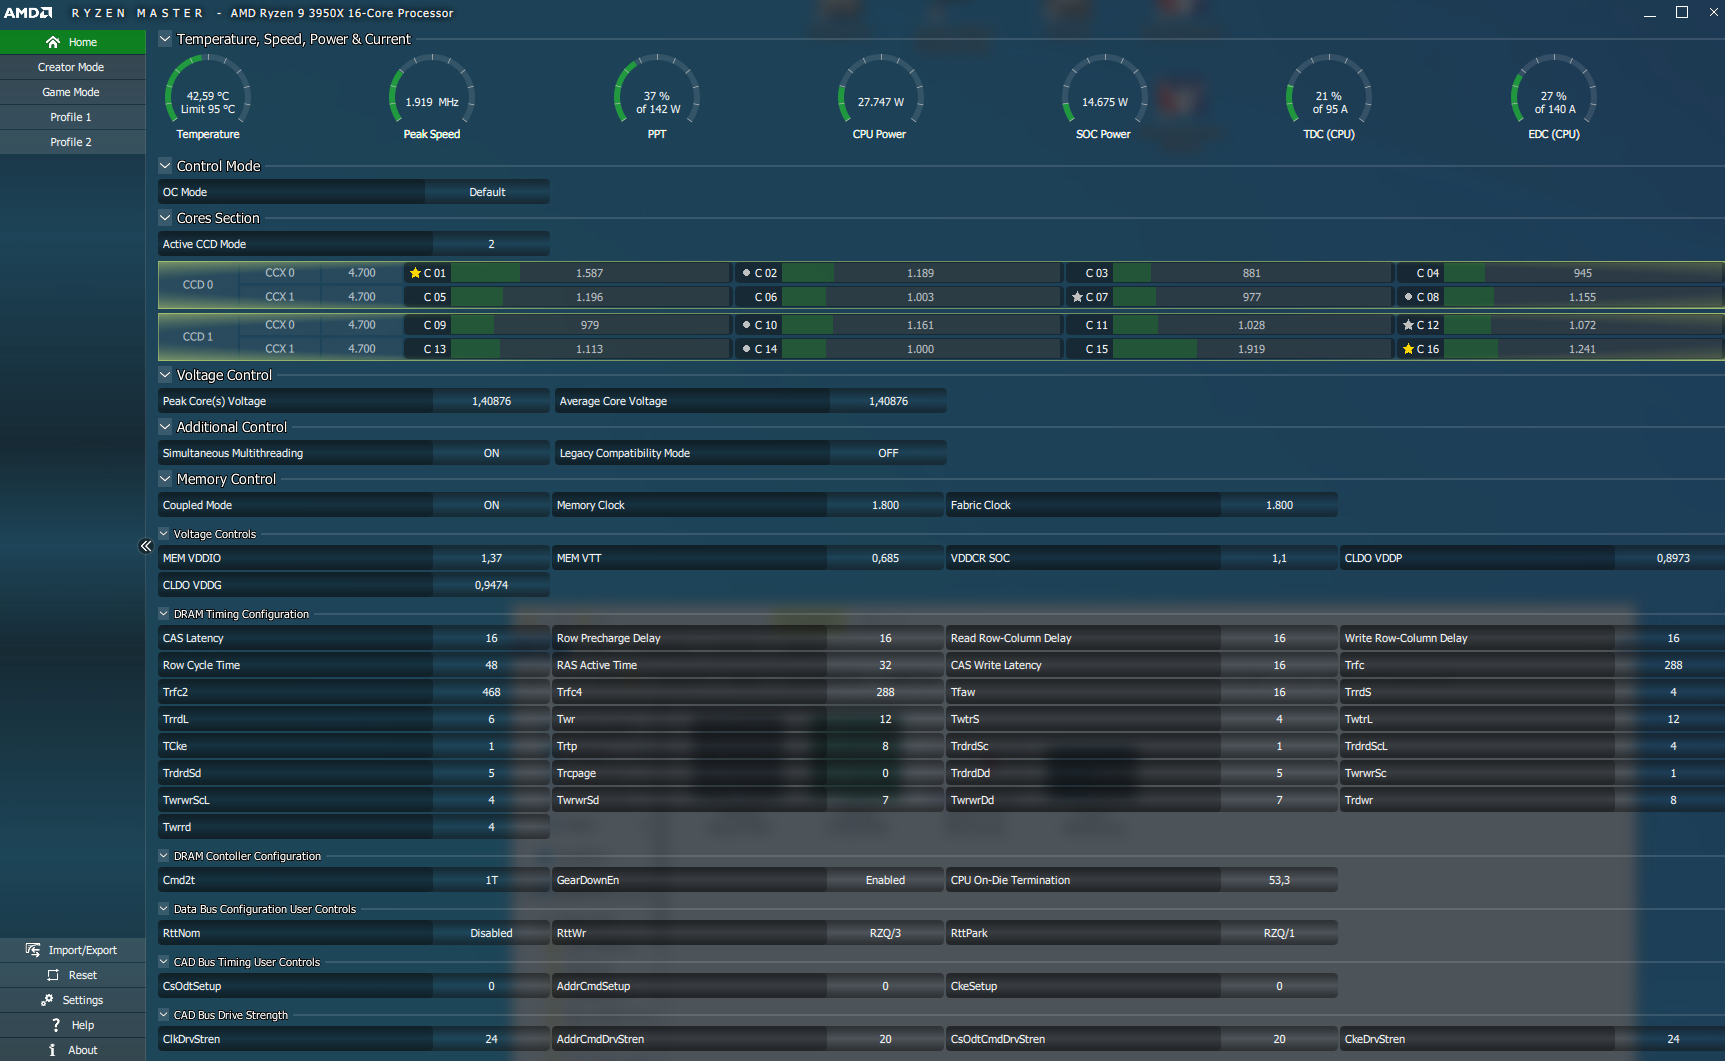Click the green speed bar for core C 01

[486, 273]
